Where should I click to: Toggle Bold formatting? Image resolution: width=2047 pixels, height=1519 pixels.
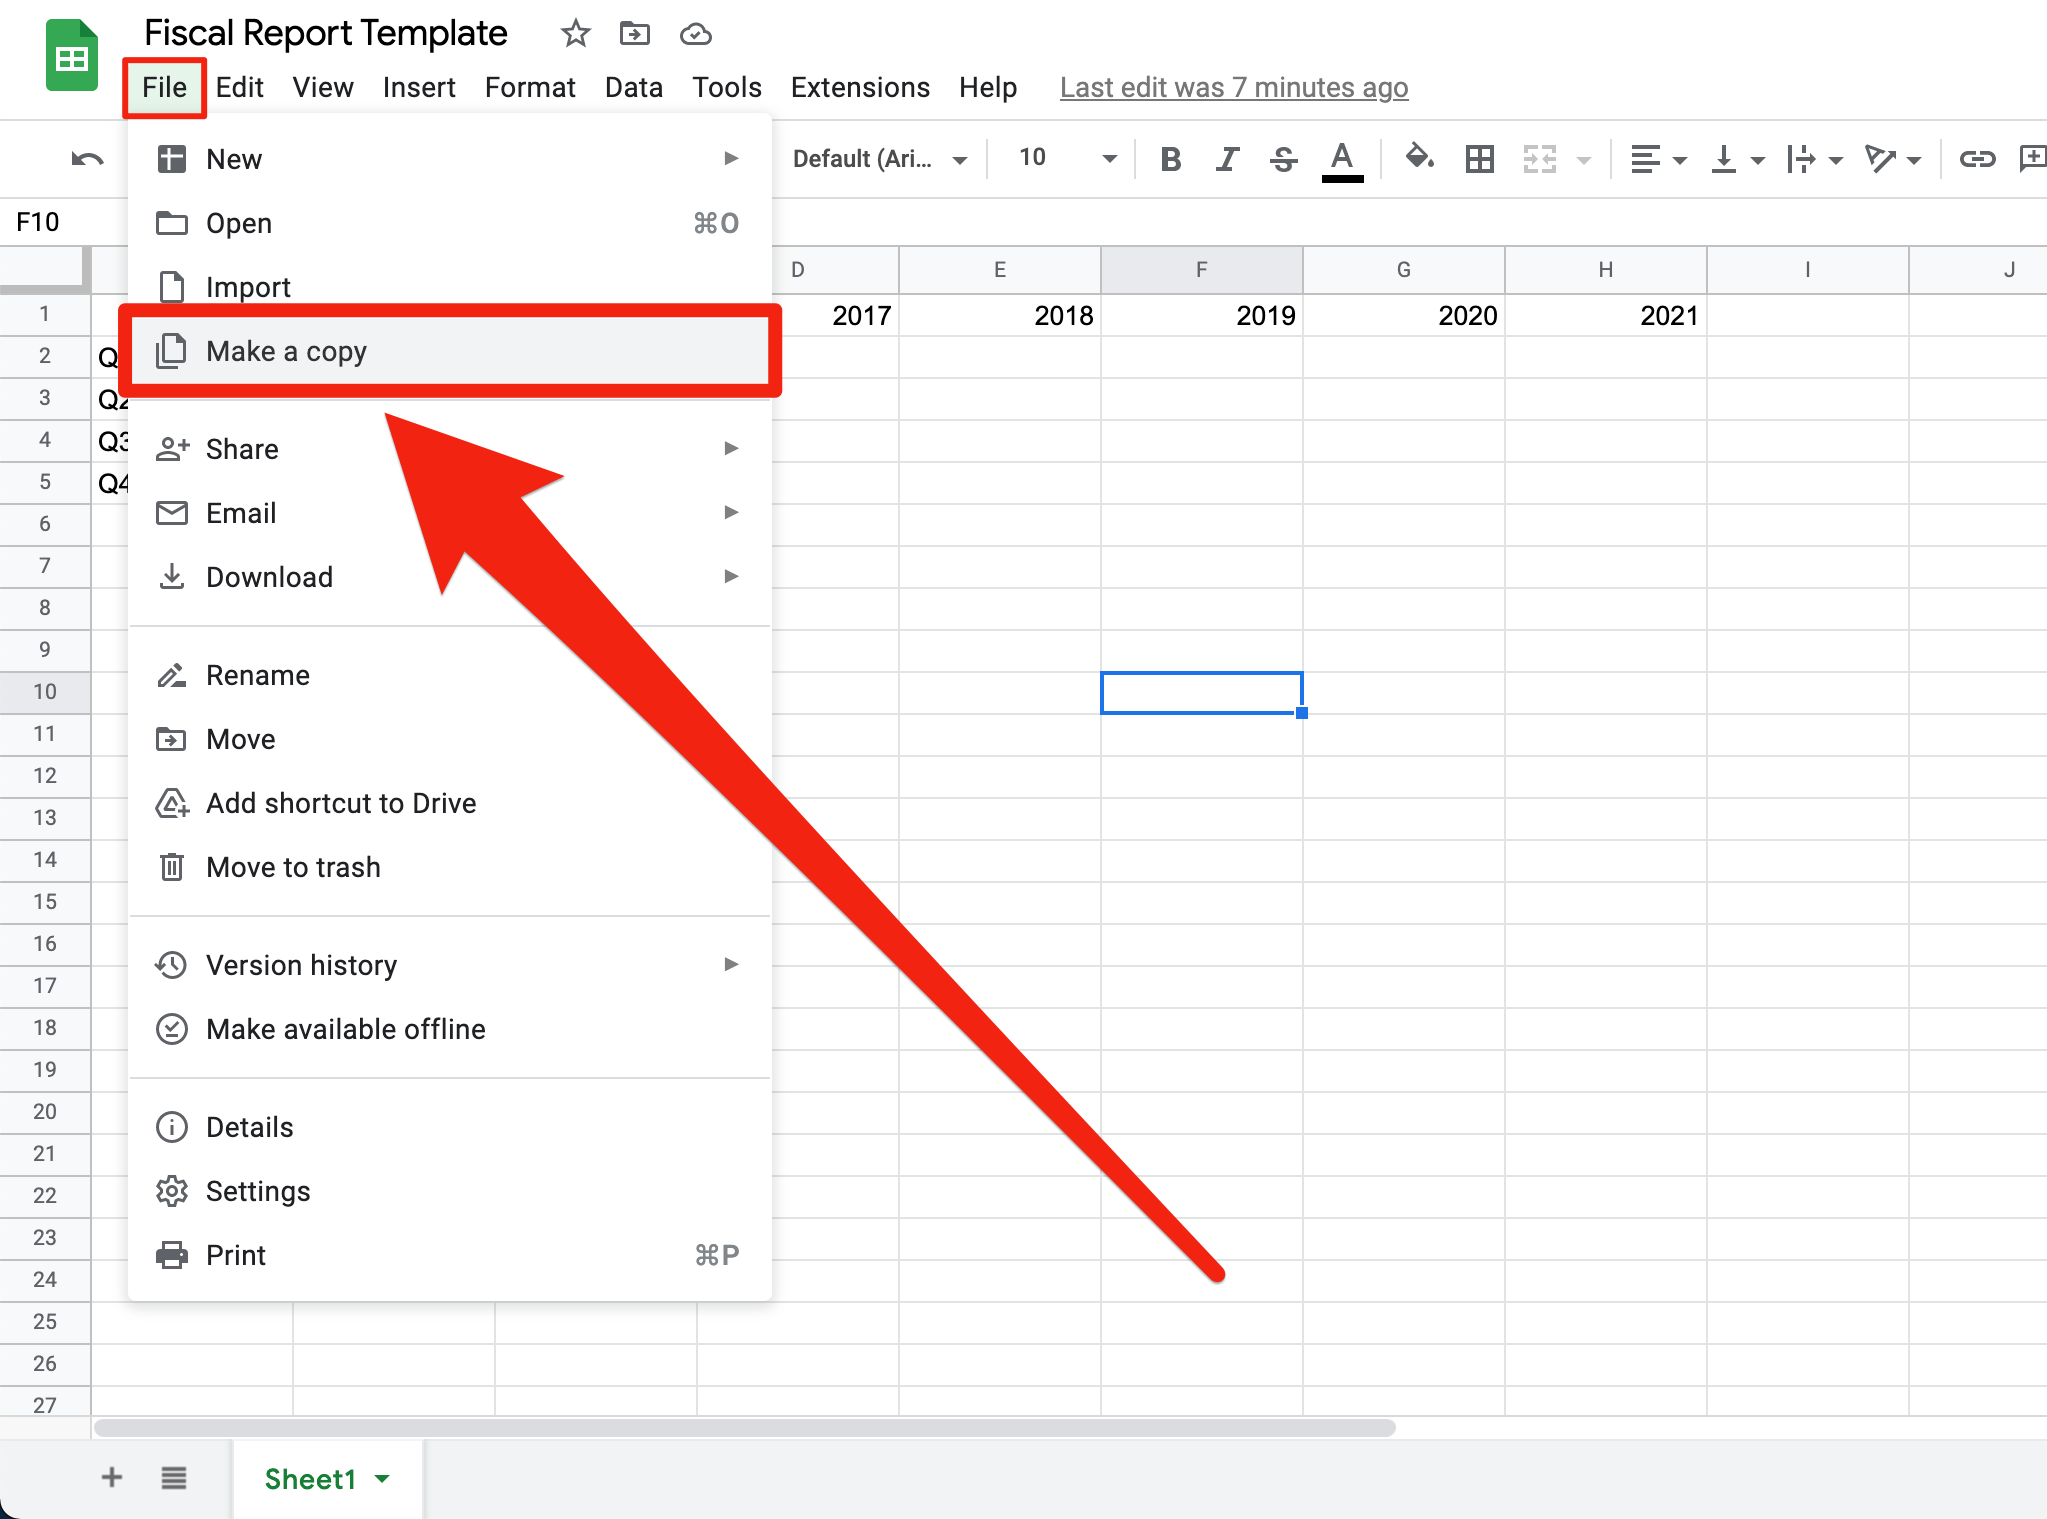pyautogui.click(x=1170, y=159)
